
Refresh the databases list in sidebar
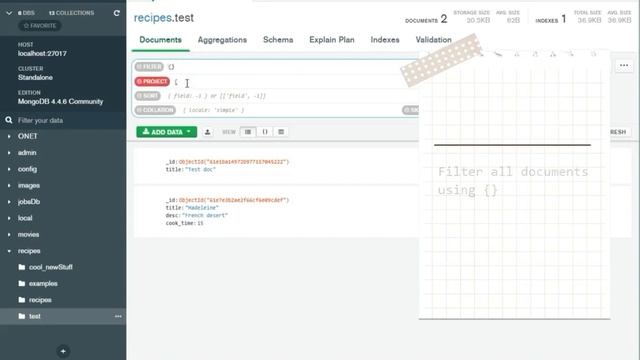click(x=117, y=13)
